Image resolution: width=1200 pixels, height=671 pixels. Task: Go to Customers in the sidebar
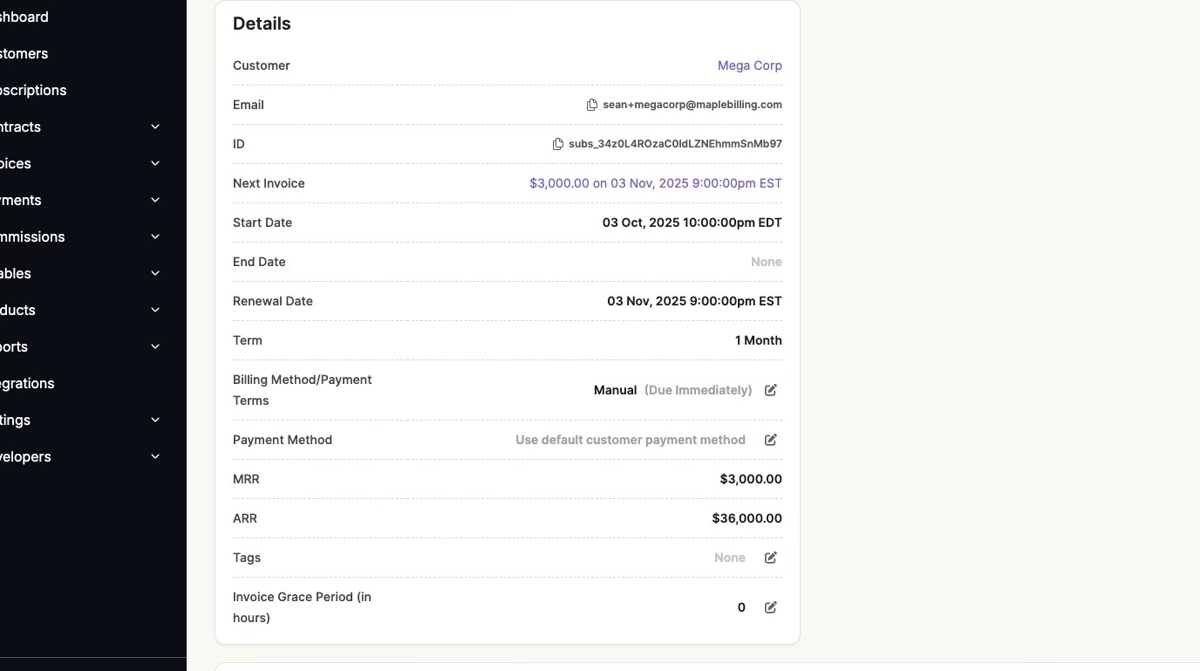click(x=24, y=54)
